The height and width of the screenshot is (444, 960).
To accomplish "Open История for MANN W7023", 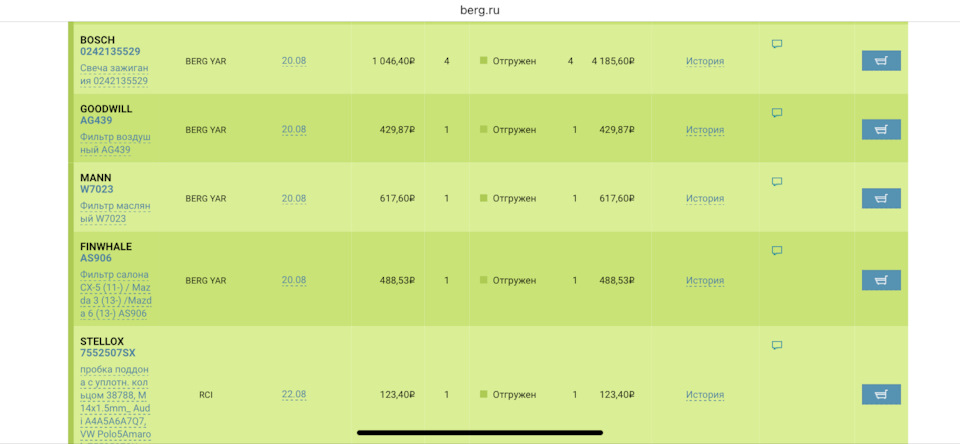I will tap(705, 198).
